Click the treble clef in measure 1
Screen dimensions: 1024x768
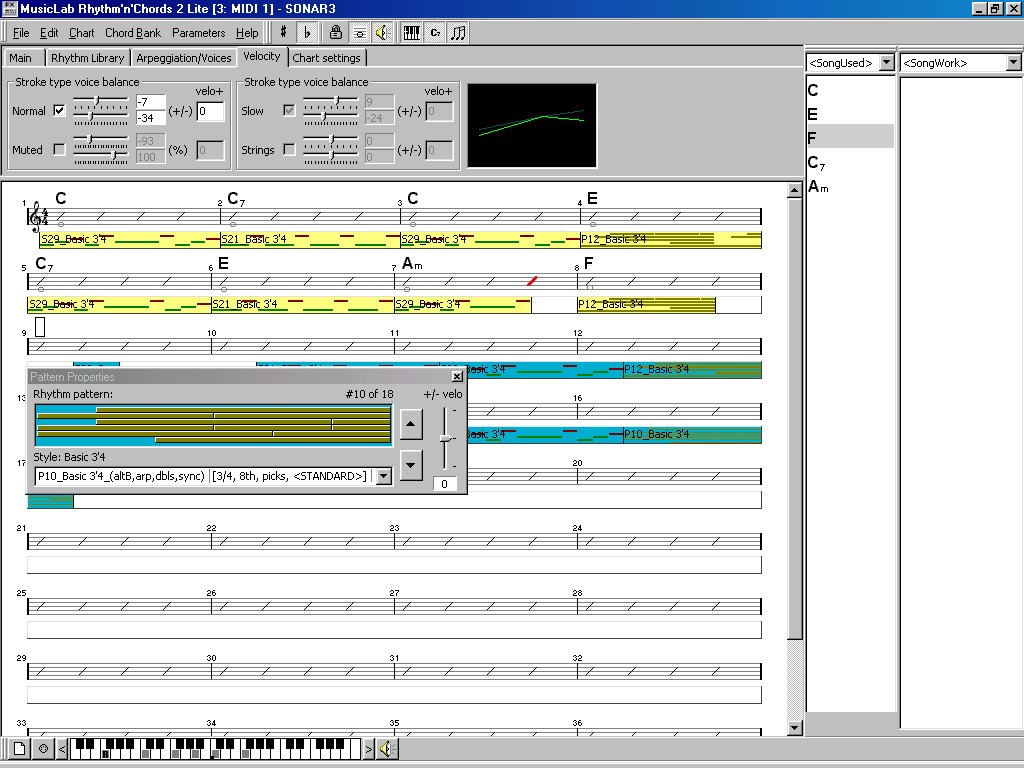tap(37, 216)
